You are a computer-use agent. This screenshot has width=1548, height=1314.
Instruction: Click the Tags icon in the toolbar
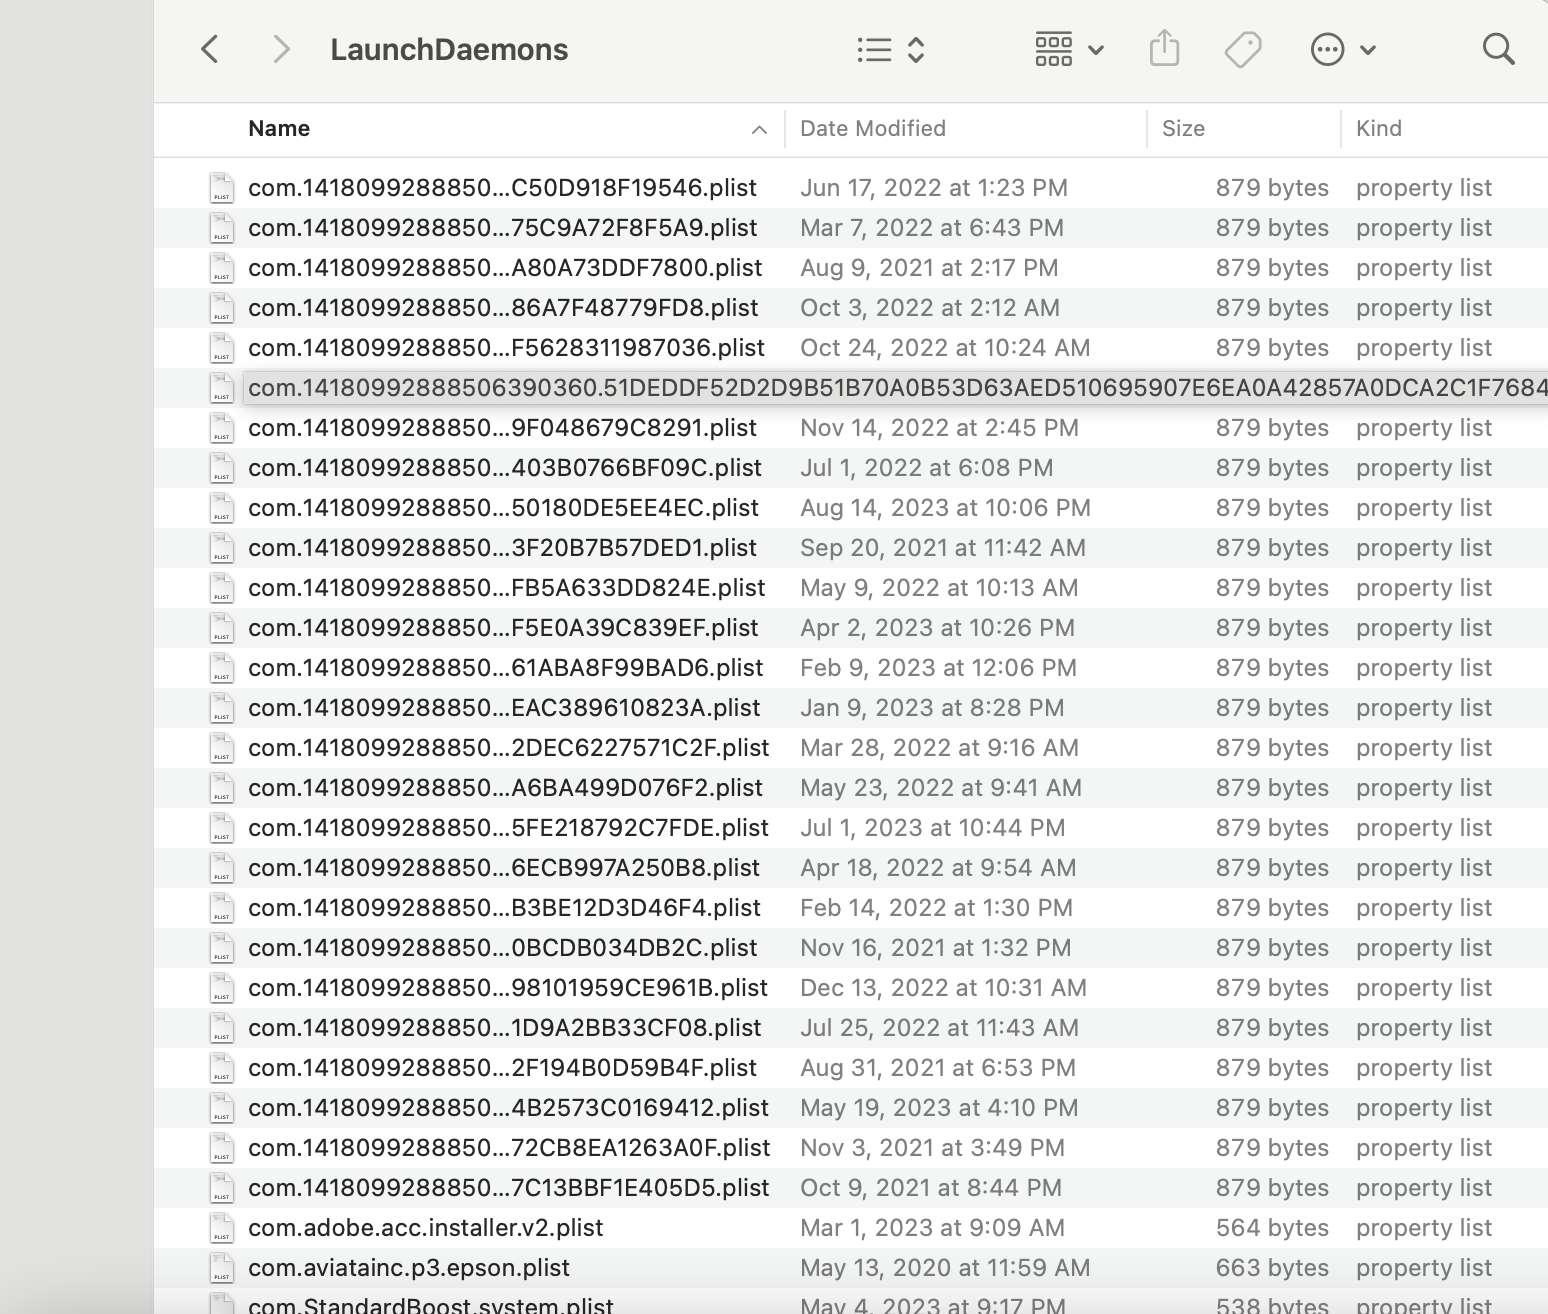click(1242, 48)
